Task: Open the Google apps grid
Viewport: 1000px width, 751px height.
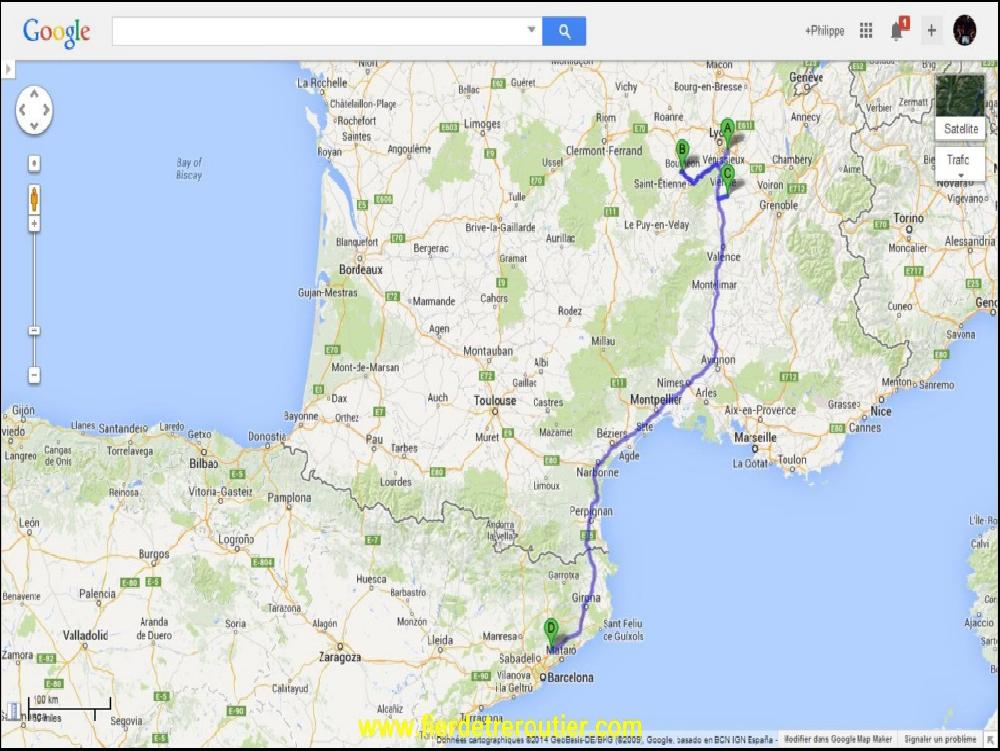Action: tap(866, 31)
